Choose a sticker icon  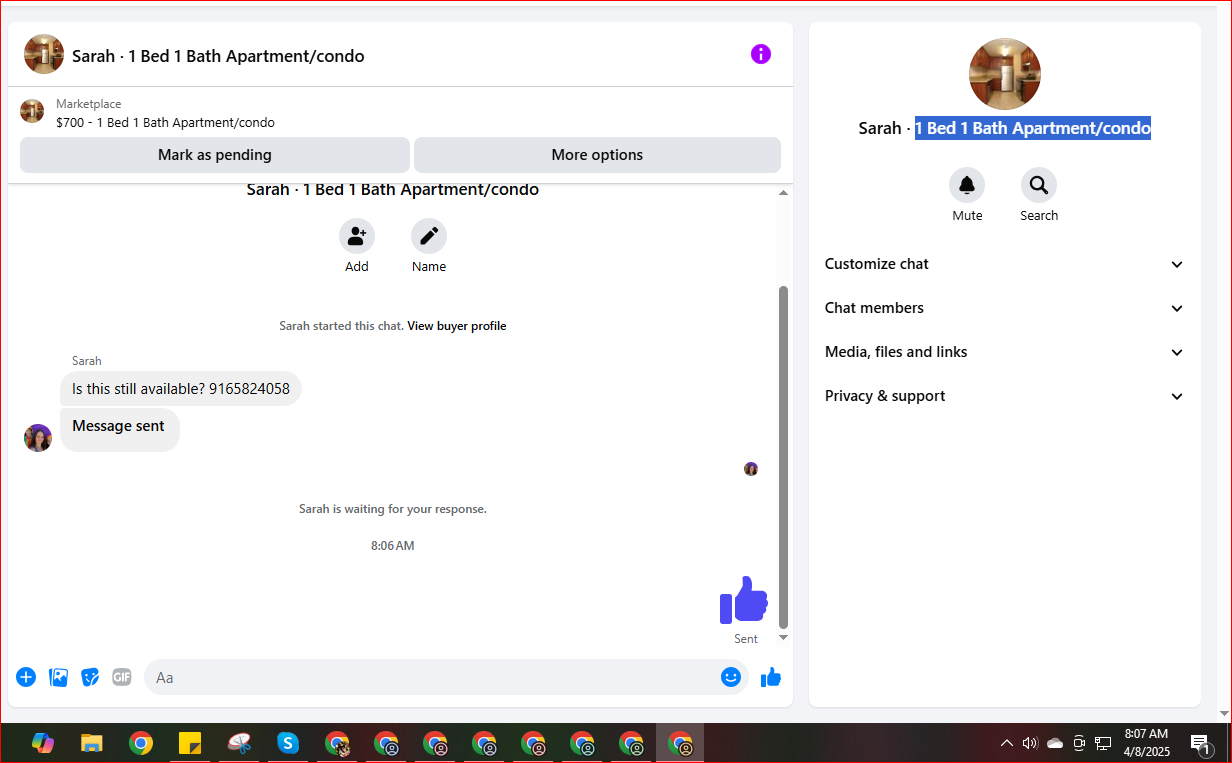[90, 677]
